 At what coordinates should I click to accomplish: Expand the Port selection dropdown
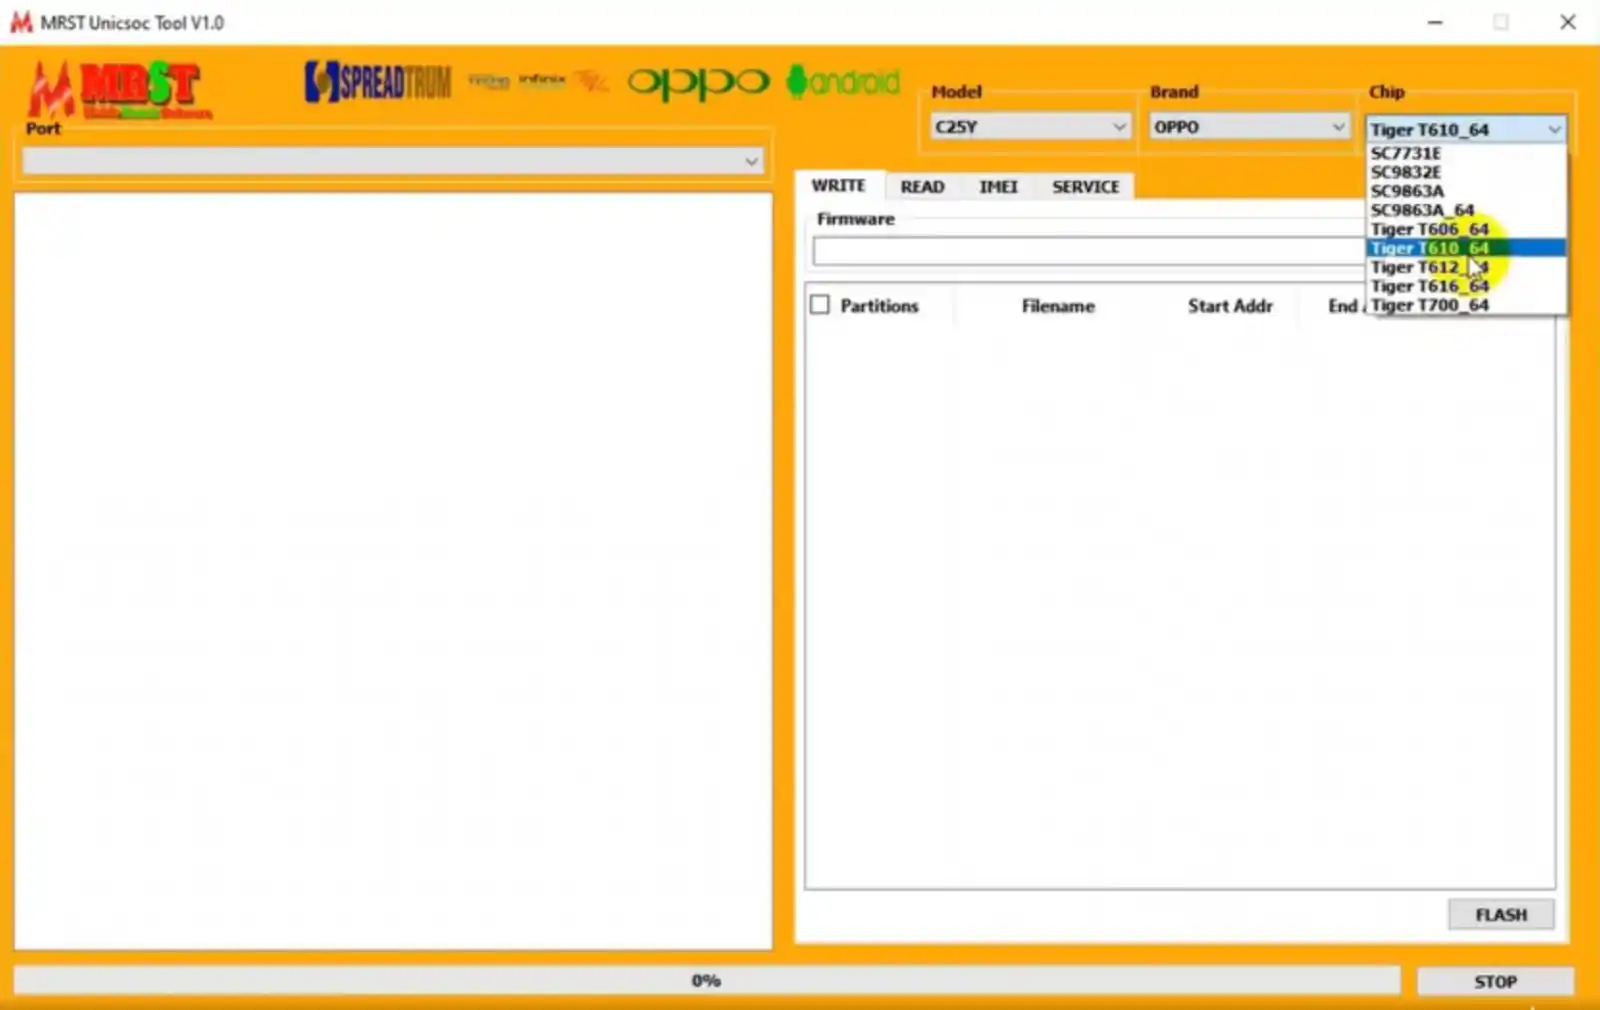tap(392, 161)
